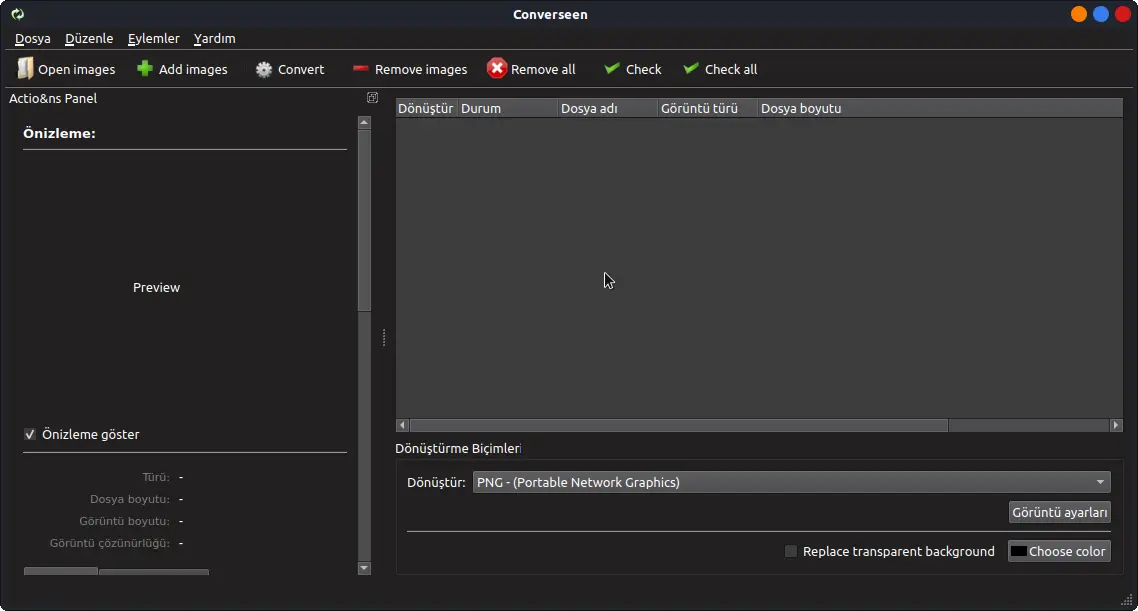
Task: Click the blue maximize window button
Action: click(x=1101, y=14)
